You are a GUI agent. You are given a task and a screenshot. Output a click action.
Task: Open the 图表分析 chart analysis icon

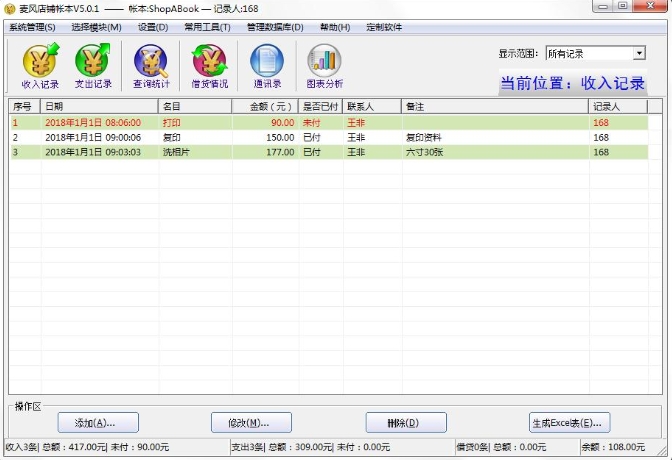click(x=324, y=66)
